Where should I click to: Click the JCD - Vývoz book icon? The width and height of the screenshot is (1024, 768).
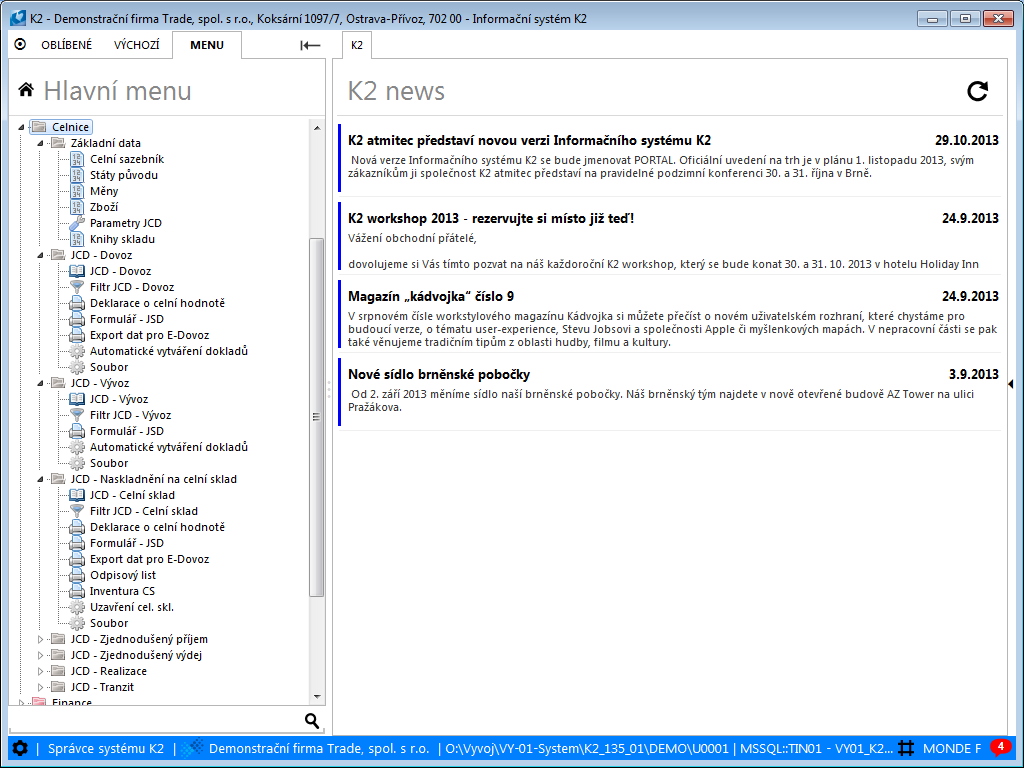pyautogui.click(x=77, y=399)
